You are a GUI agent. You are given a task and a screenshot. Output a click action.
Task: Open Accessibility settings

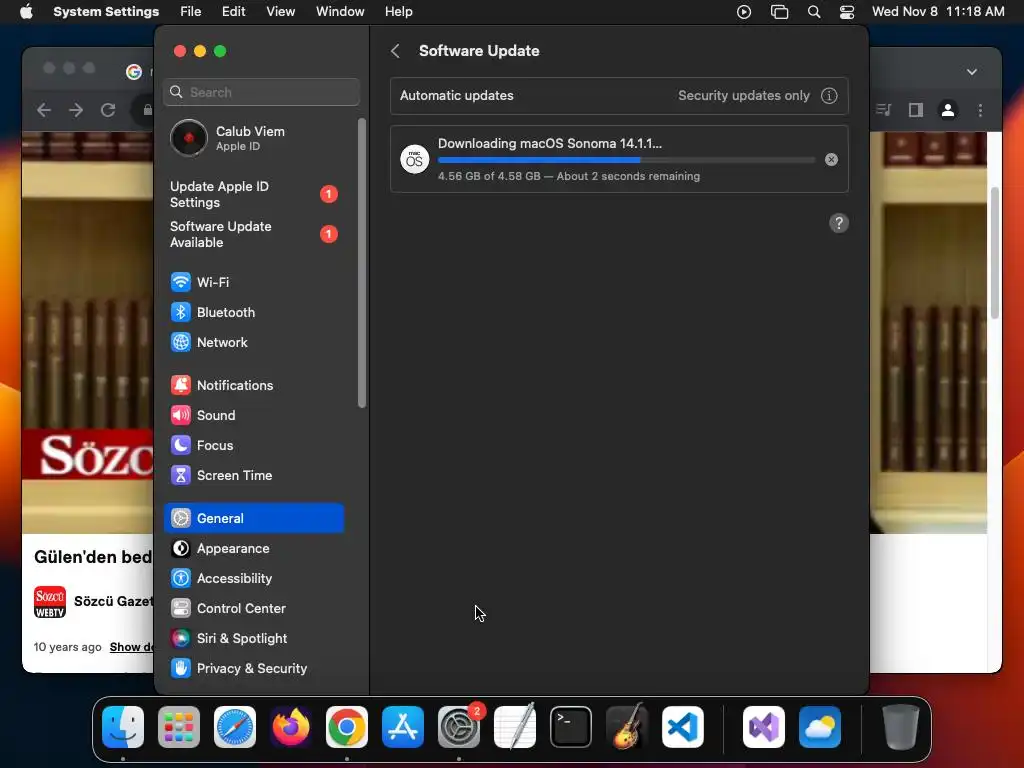(x=253, y=579)
